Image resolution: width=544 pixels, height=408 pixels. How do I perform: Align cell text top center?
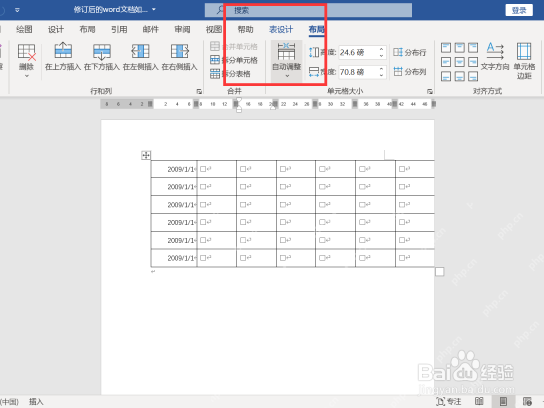(459, 48)
